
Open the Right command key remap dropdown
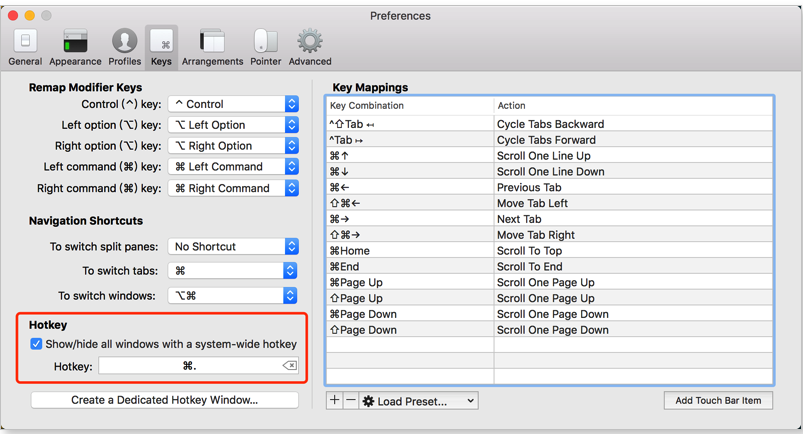[234, 188]
